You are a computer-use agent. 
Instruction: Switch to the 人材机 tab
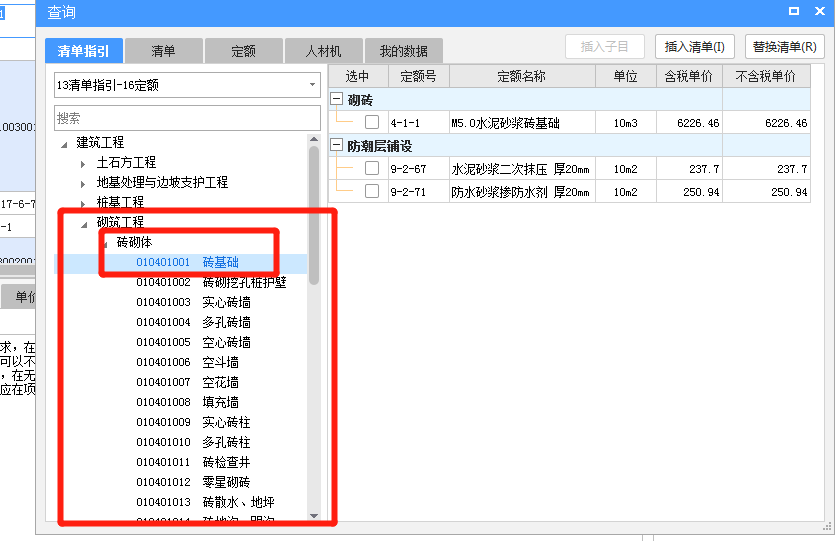[323, 51]
